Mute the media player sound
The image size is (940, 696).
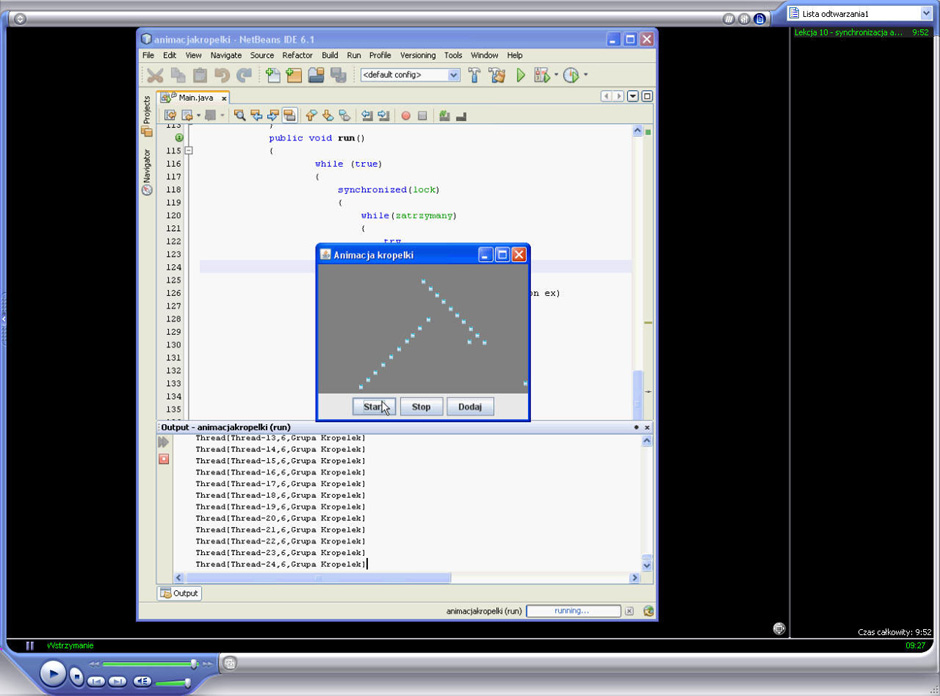pyautogui.click(x=142, y=681)
